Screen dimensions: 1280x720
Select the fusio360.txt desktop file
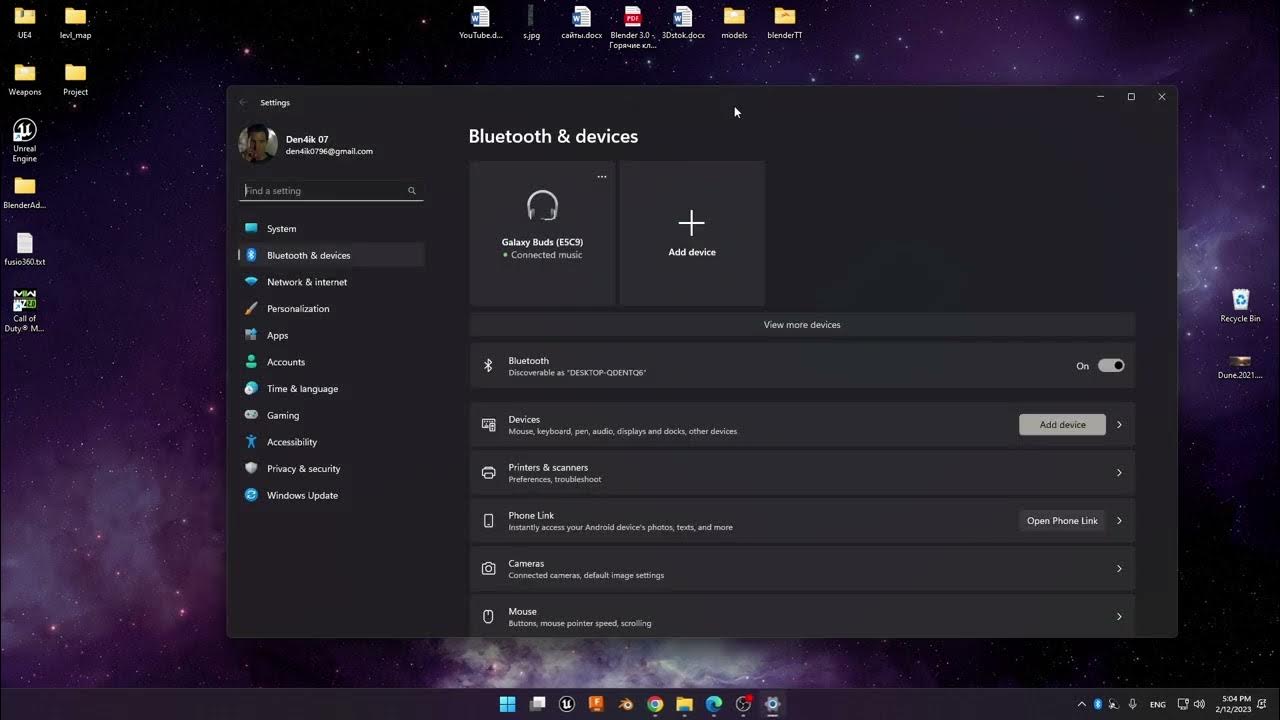pos(24,249)
